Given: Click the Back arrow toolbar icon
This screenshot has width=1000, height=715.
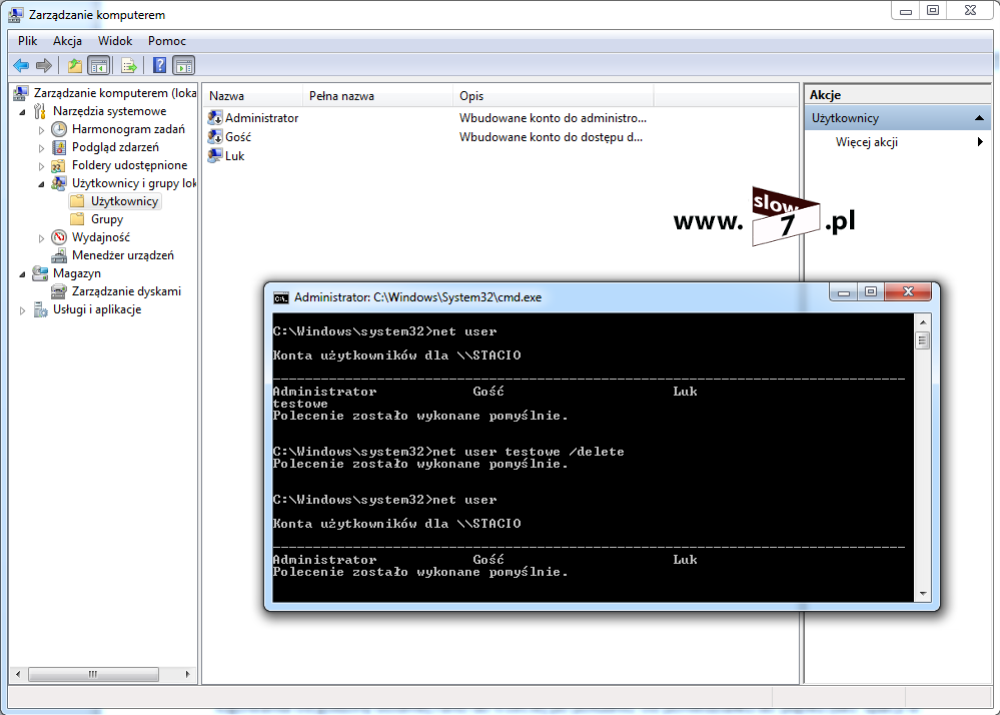Looking at the screenshot, I should click(21, 65).
